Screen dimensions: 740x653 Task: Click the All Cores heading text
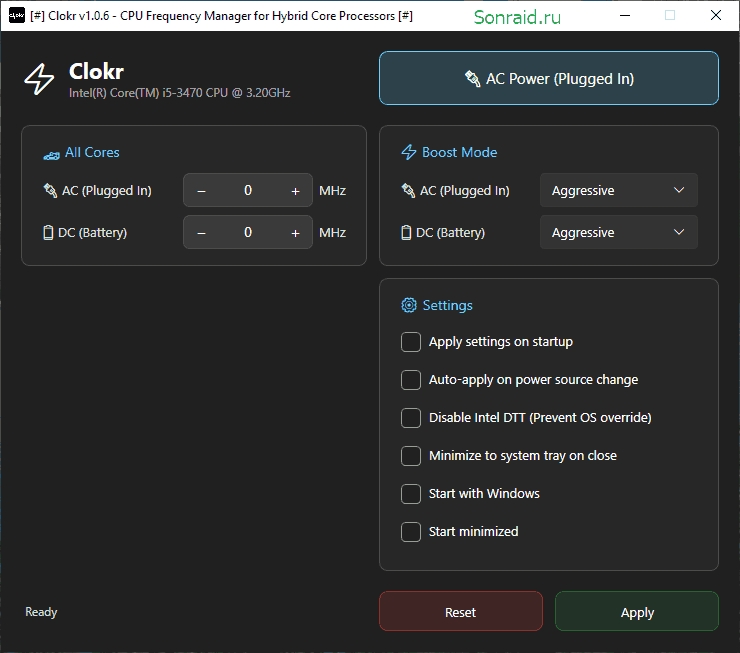[x=92, y=152]
